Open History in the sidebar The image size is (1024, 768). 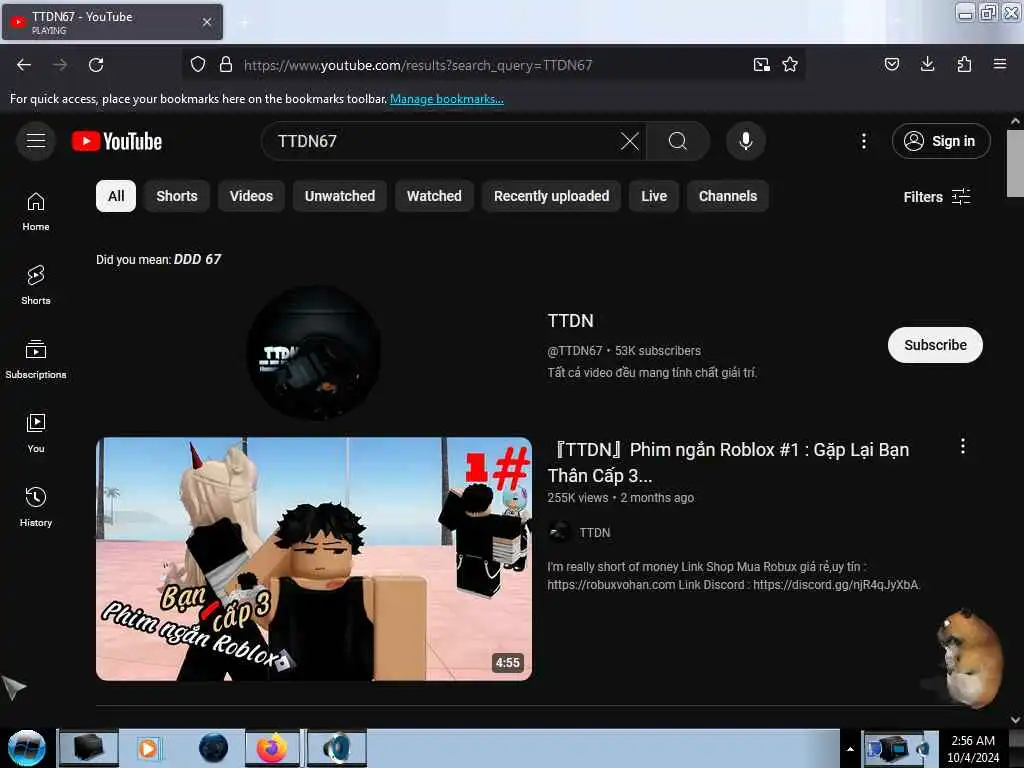click(x=36, y=507)
